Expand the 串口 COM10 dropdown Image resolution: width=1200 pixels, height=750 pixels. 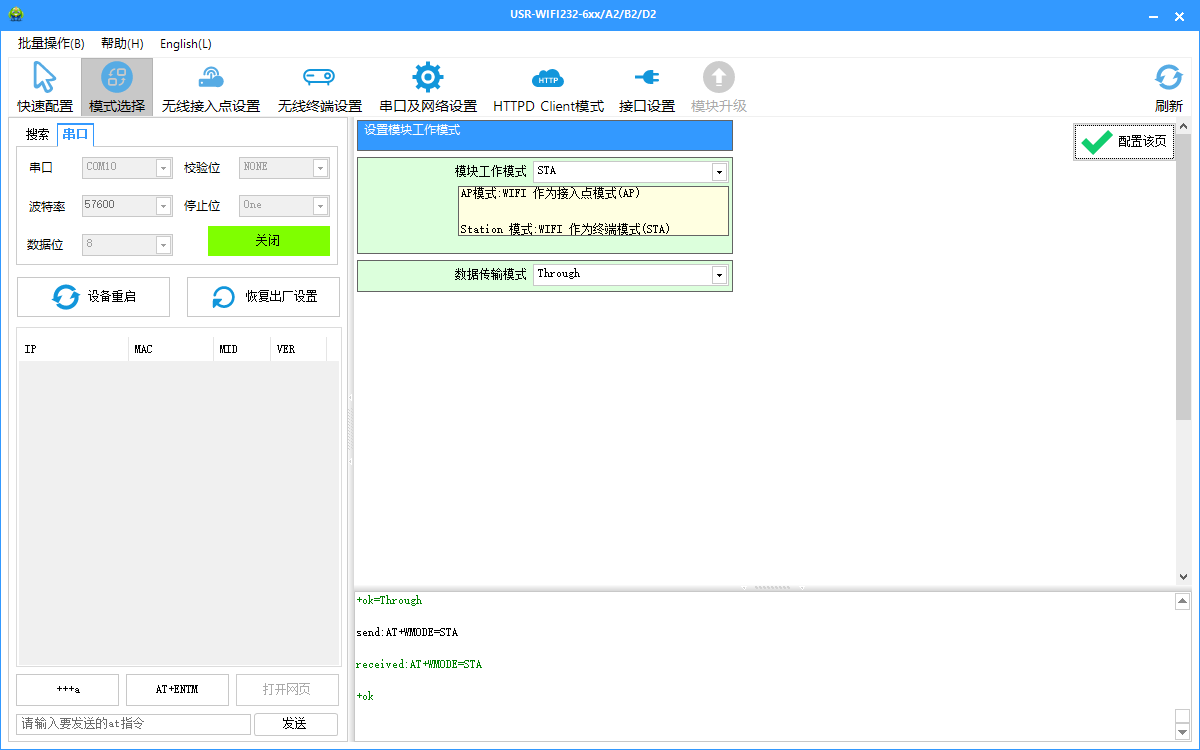(x=164, y=168)
